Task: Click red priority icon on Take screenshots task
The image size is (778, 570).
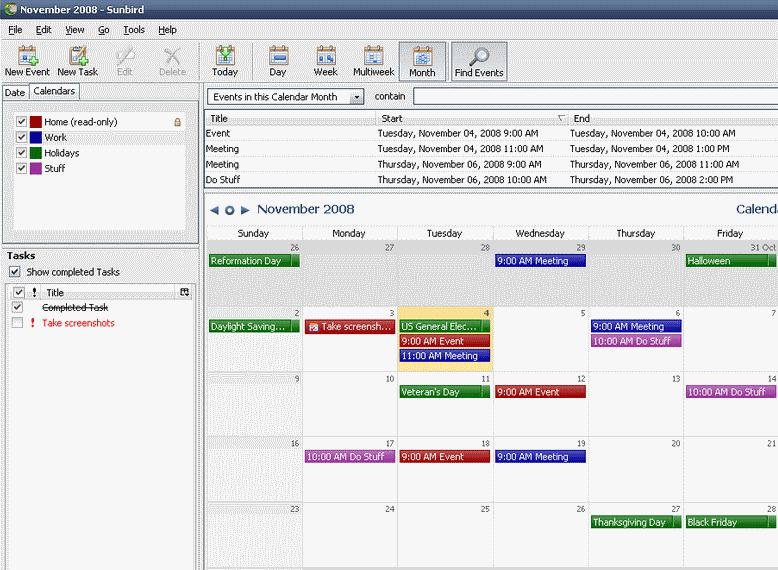Action: point(33,323)
